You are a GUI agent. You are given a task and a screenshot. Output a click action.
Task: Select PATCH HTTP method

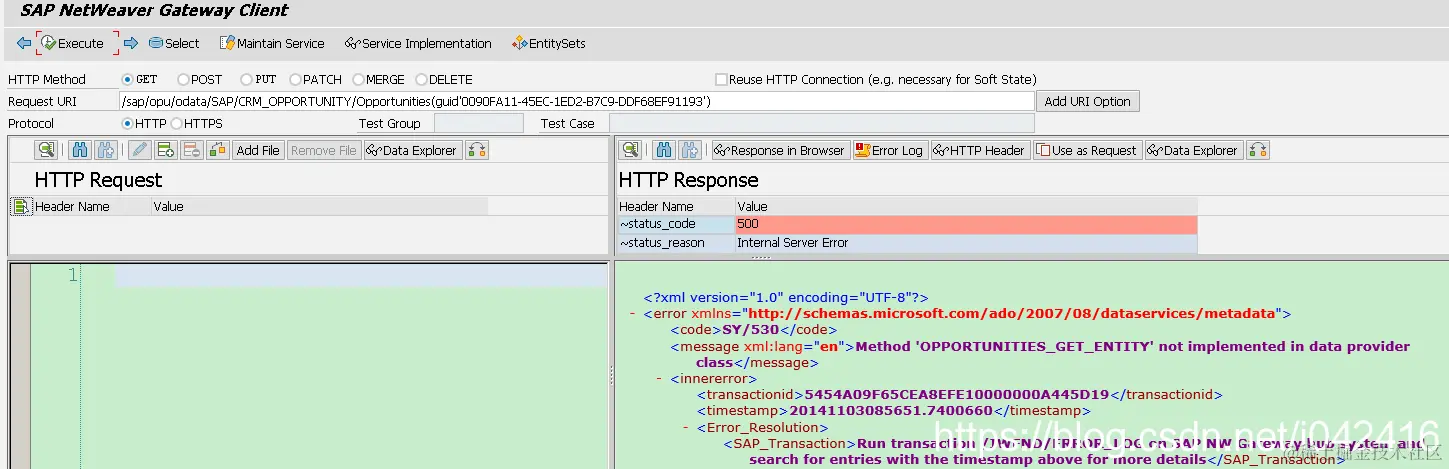pos(295,79)
